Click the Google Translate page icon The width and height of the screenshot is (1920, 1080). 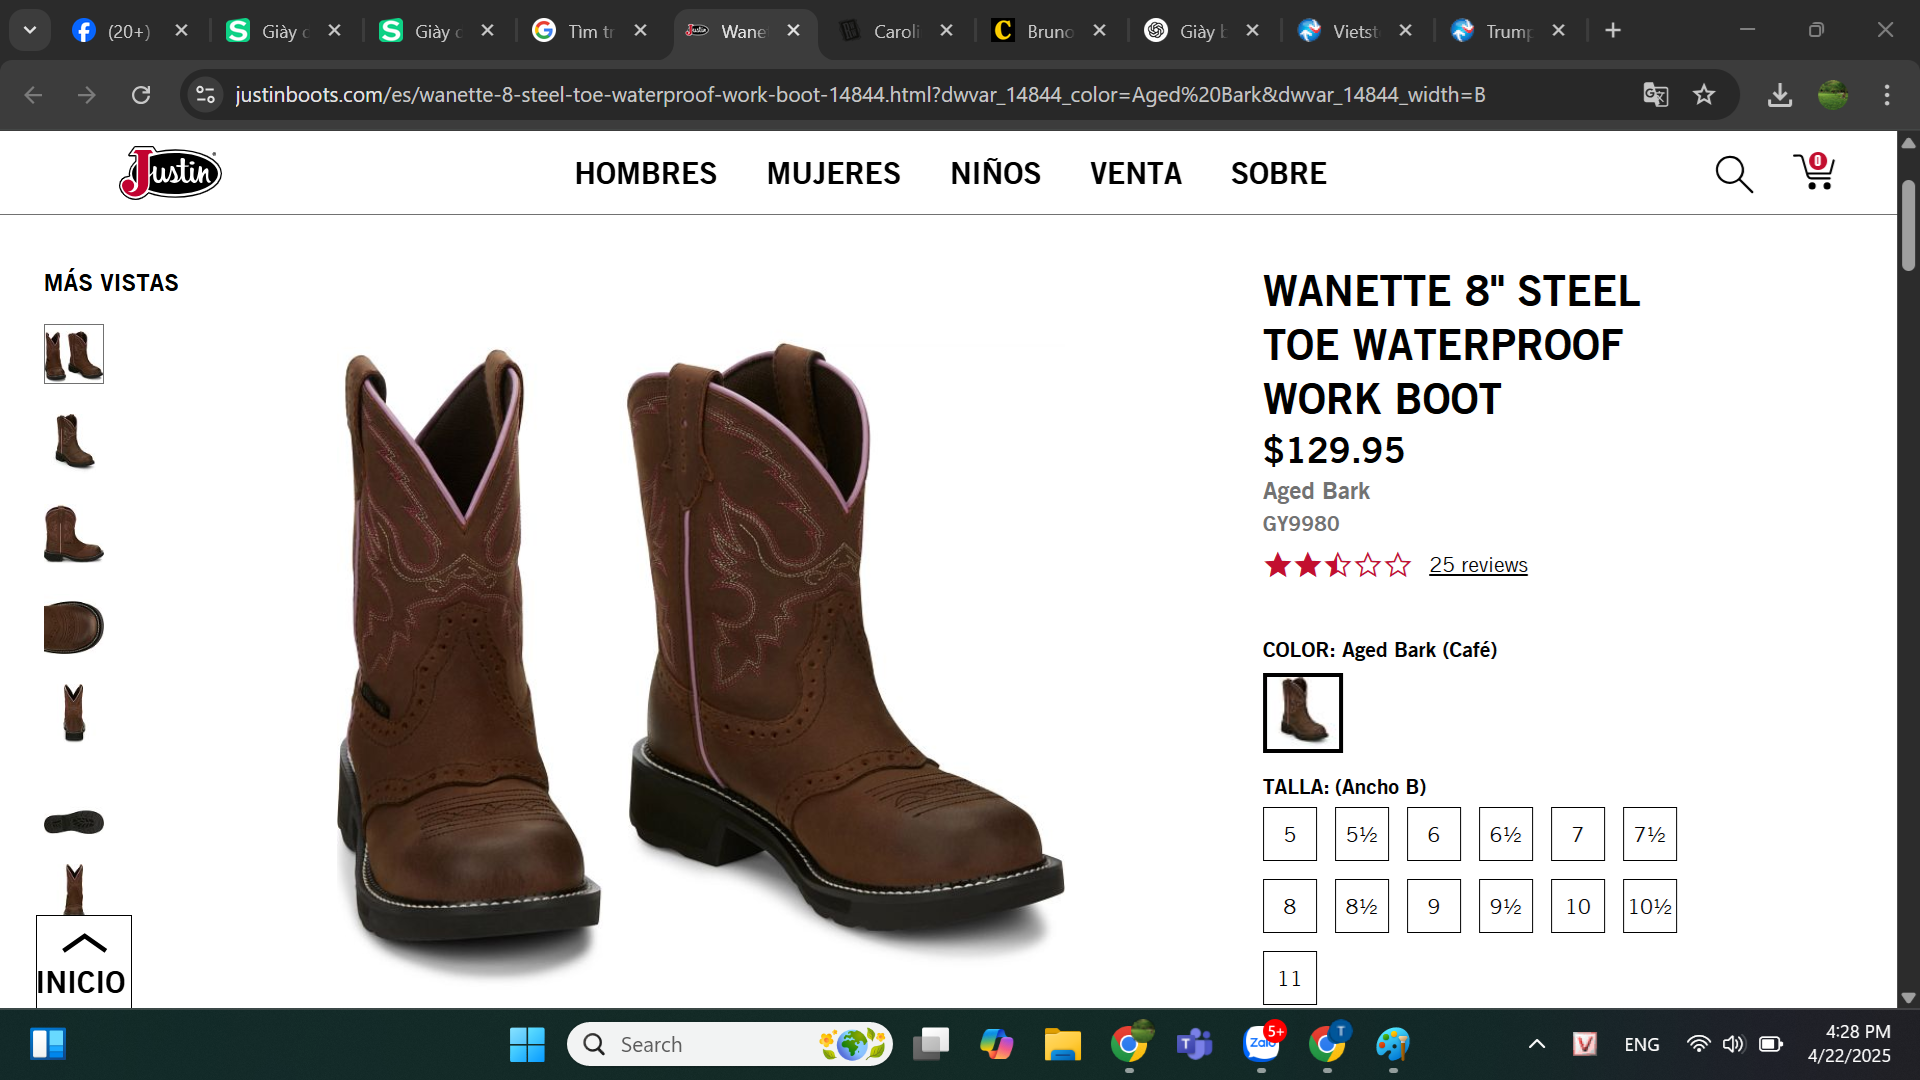(x=1655, y=95)
